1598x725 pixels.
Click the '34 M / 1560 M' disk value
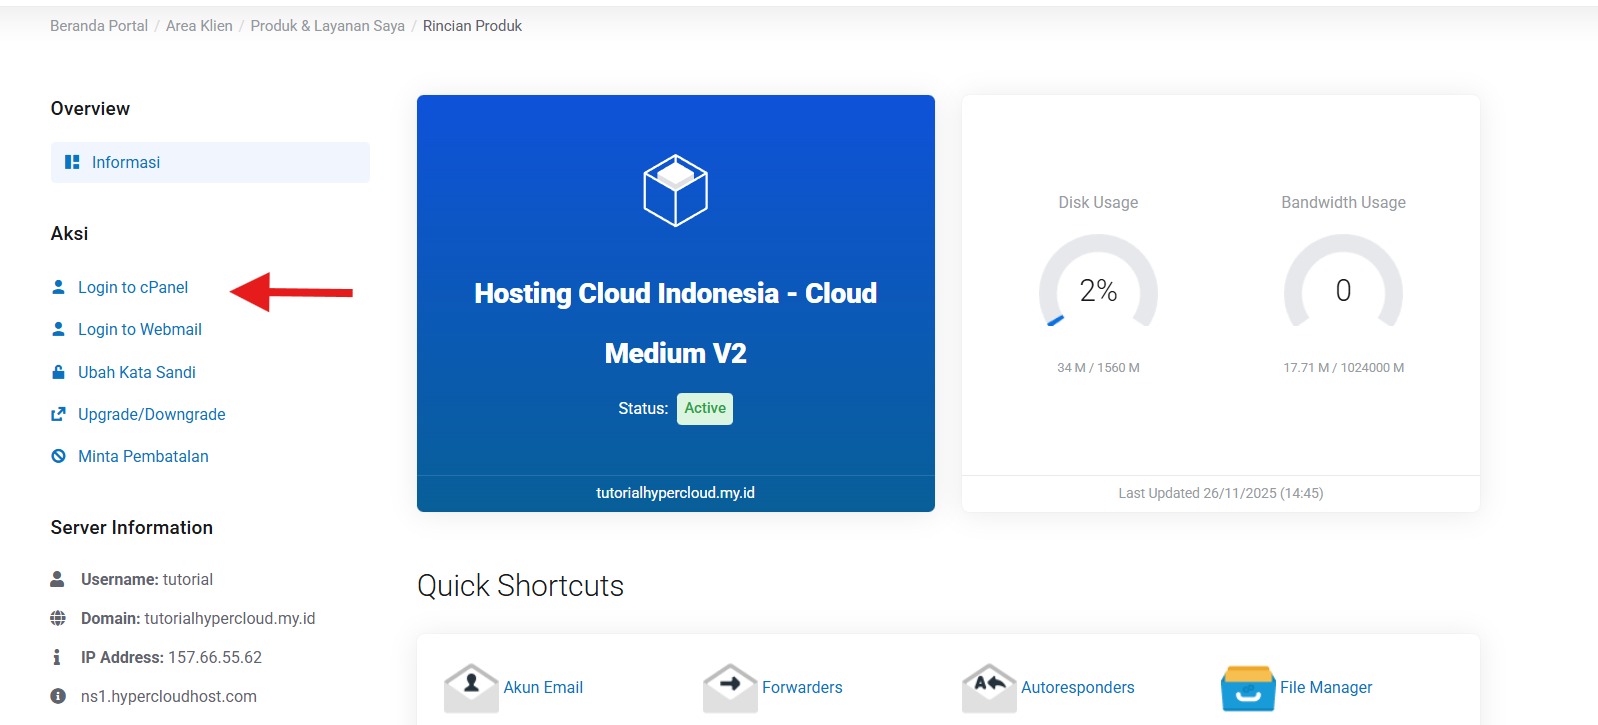point(1098,368)
